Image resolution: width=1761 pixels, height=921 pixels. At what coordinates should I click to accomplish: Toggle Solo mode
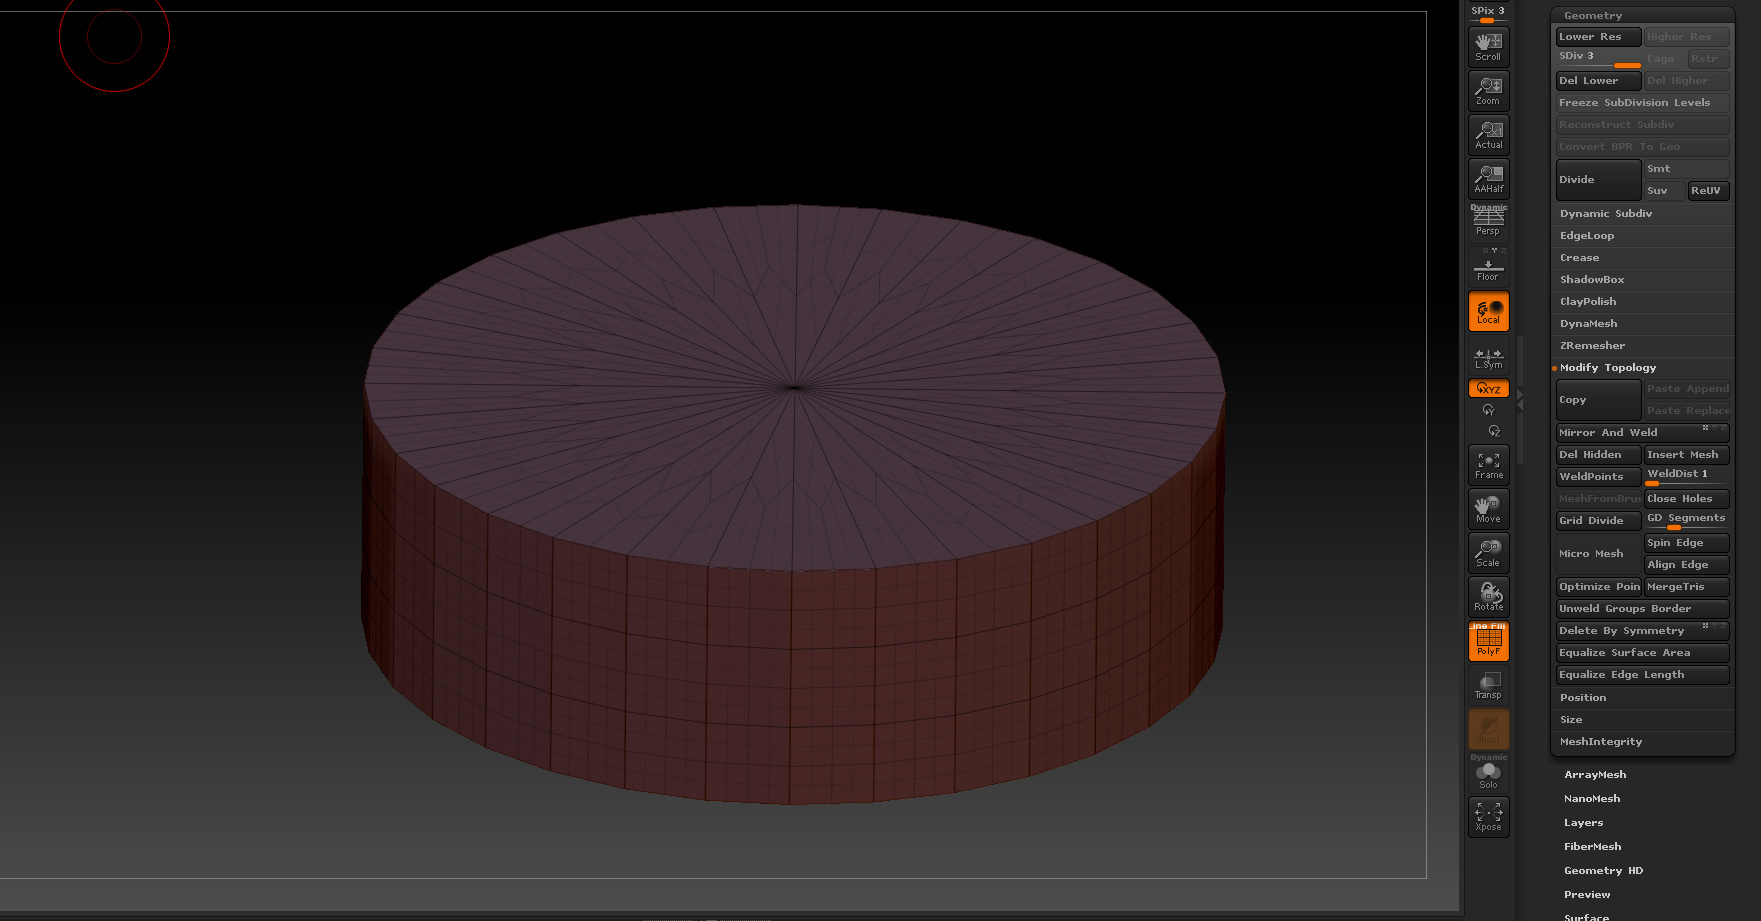pyautogui.click(x=1488, y=773)
